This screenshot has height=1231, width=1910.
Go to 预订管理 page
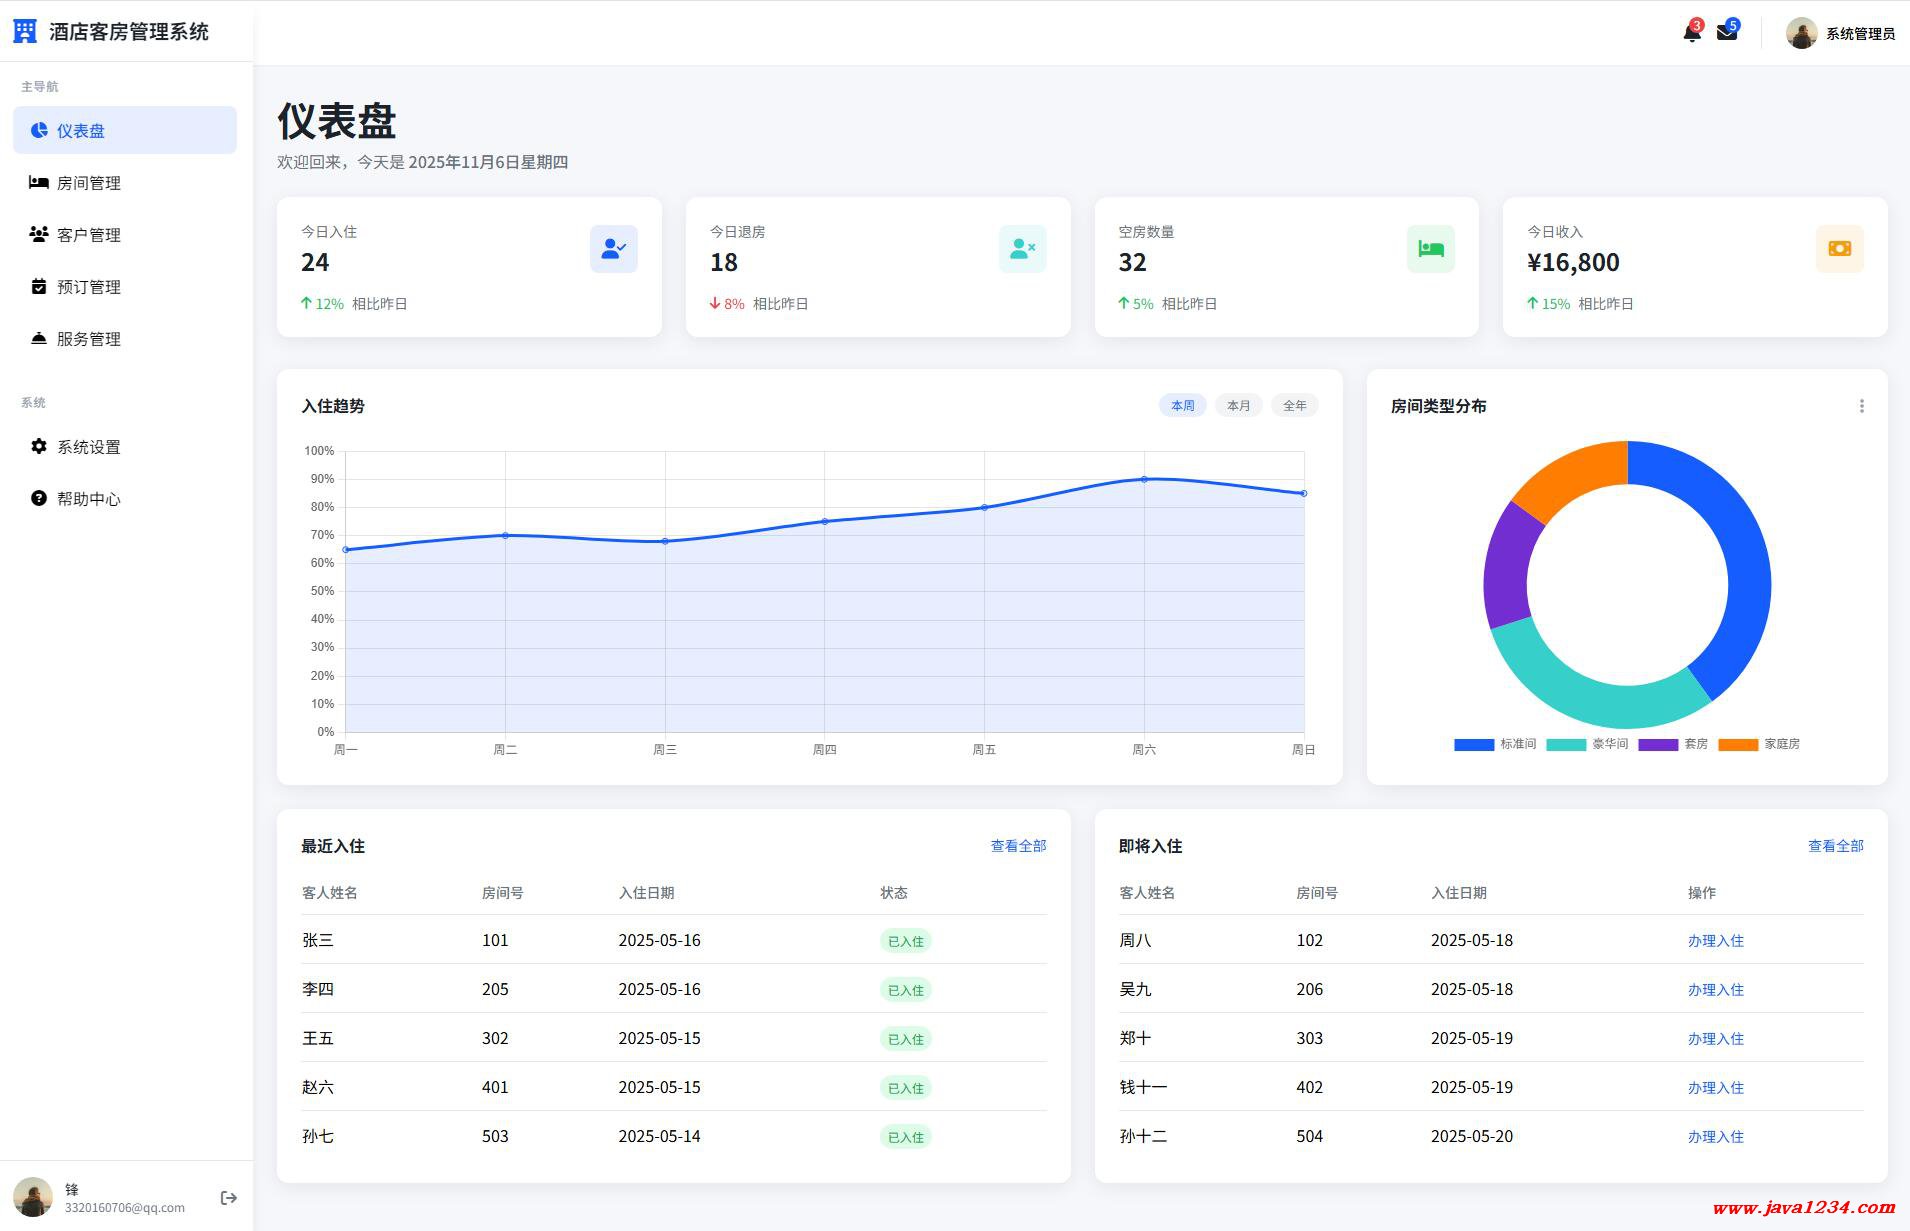[x=89, y=287]
